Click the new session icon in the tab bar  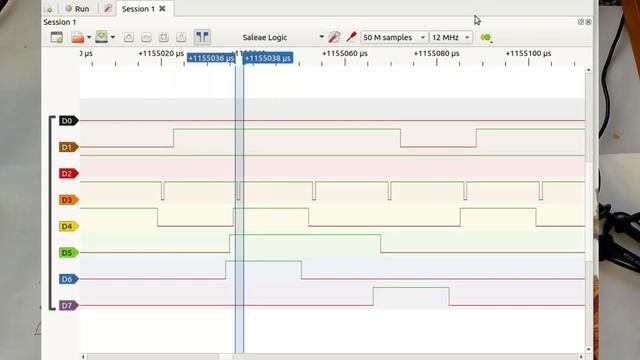pos(49,9)
